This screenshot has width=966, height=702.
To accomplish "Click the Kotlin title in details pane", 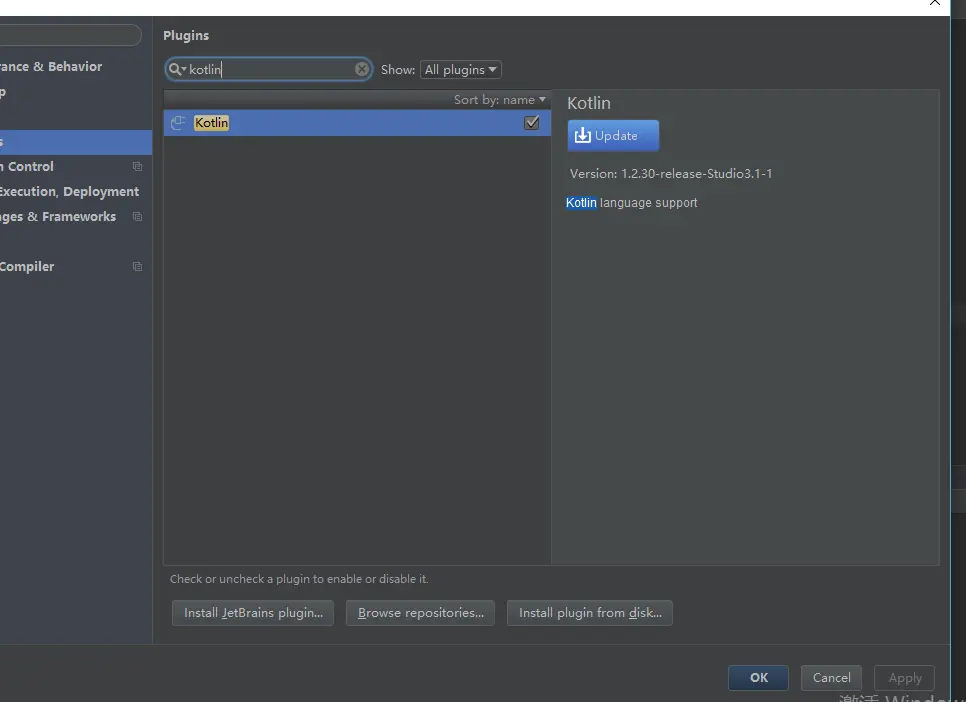I will 589,103.
